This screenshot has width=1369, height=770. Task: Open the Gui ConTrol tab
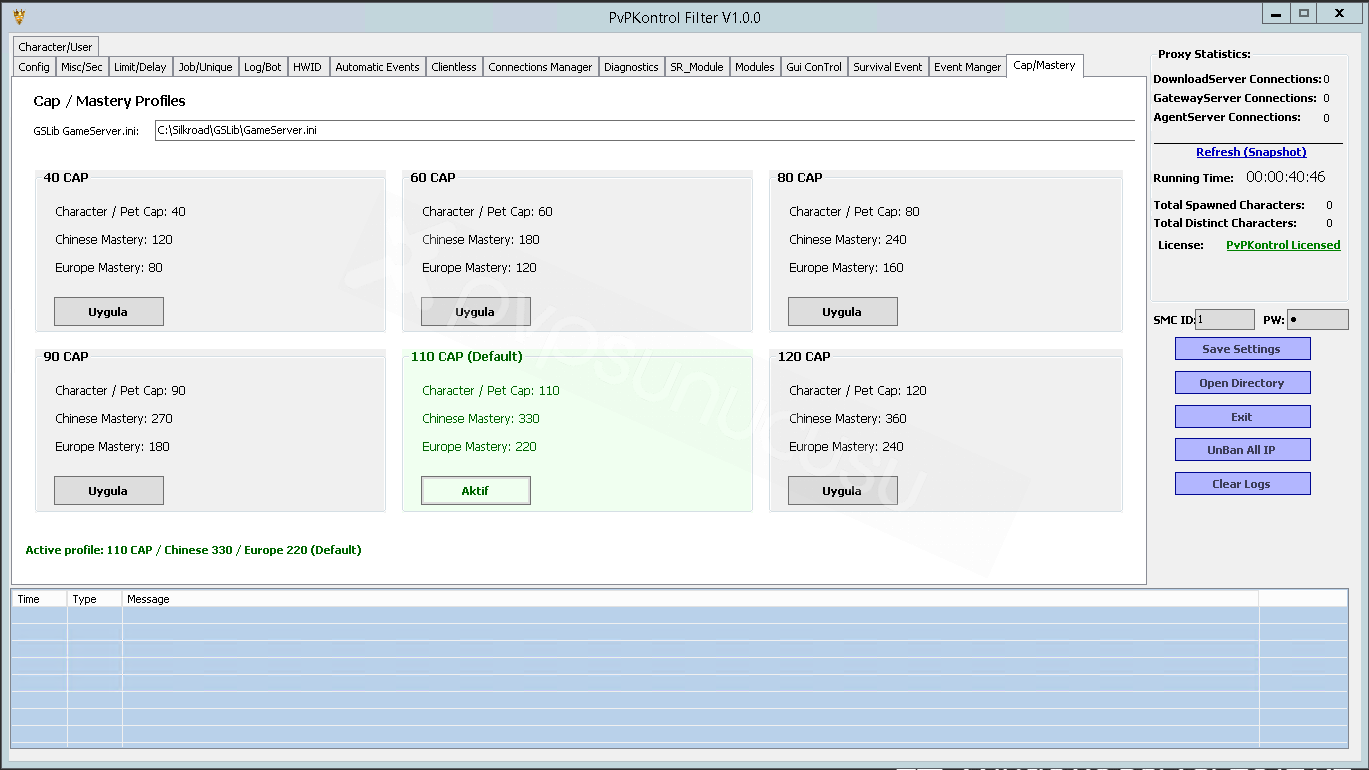(x=814, y=67)
